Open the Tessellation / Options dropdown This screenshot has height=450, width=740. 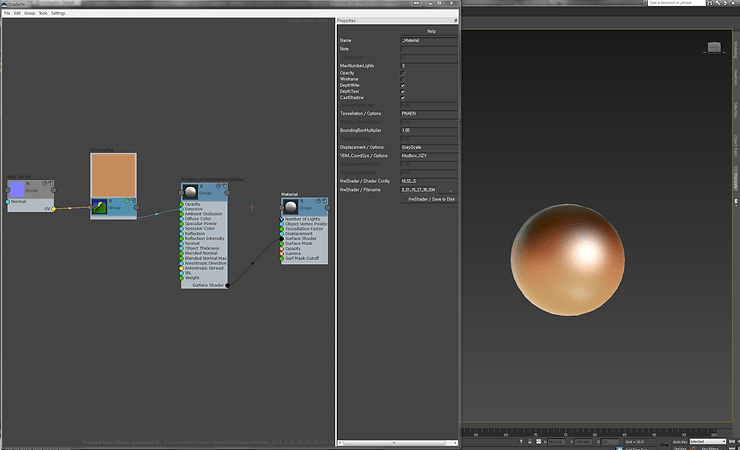[428, 115]
